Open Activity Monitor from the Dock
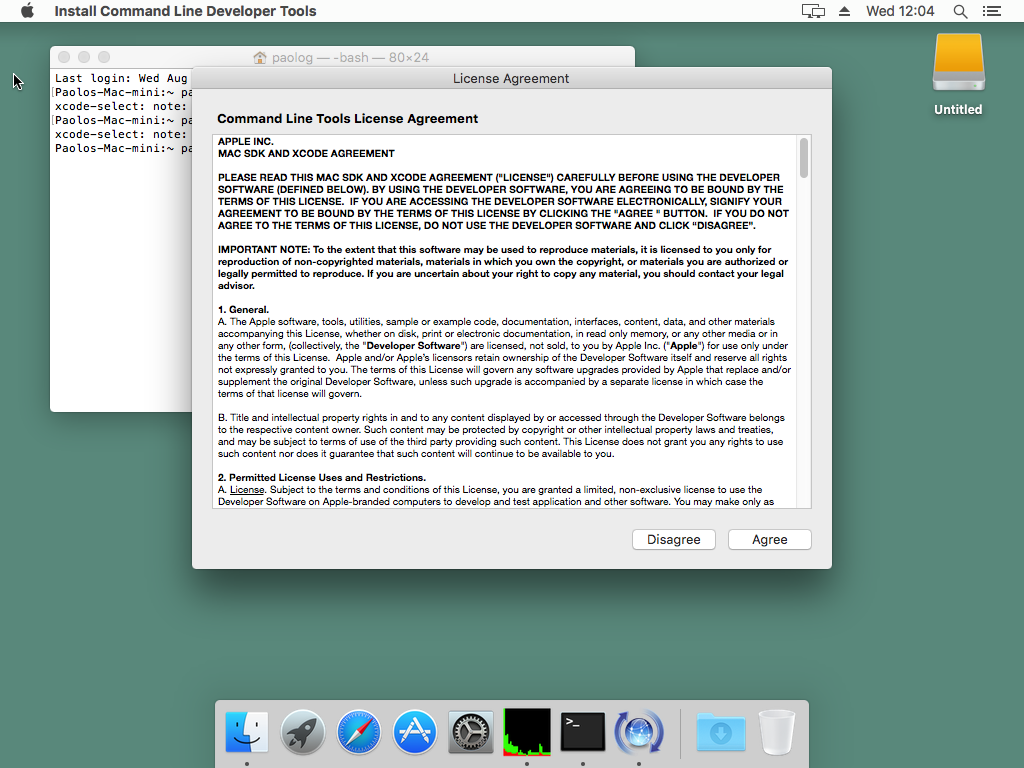Screen dimensions: 1024x768 pos(526,732)
